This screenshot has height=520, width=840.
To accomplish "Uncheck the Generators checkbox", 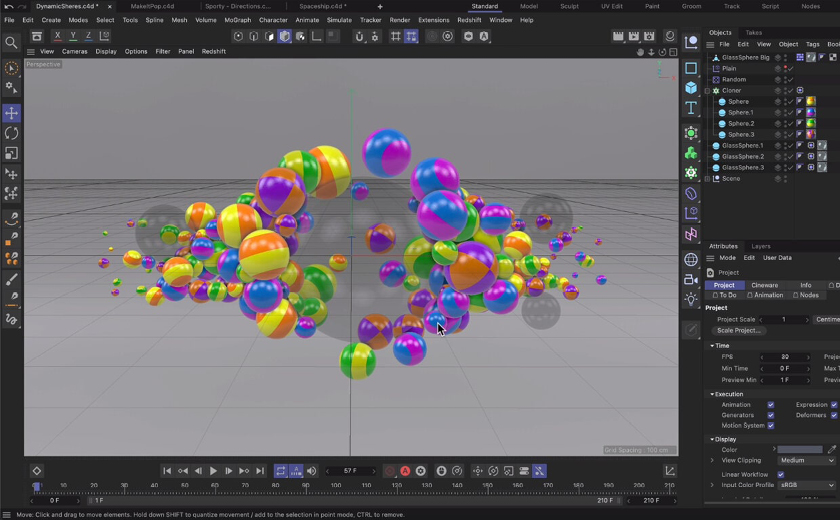I will pyautogui.click(x=770, y=415).
